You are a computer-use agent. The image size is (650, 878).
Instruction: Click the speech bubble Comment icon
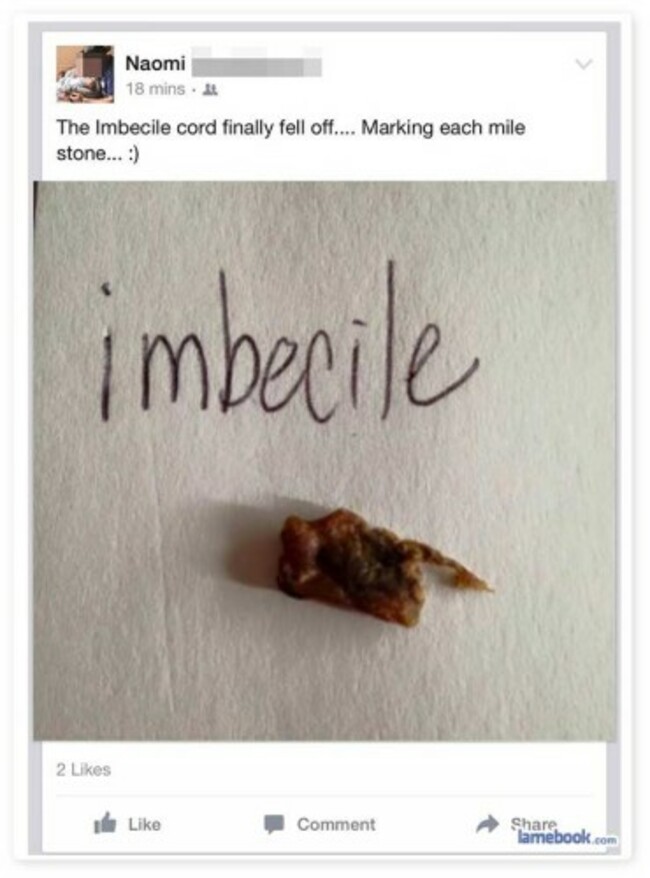click(x=274, y=824)
